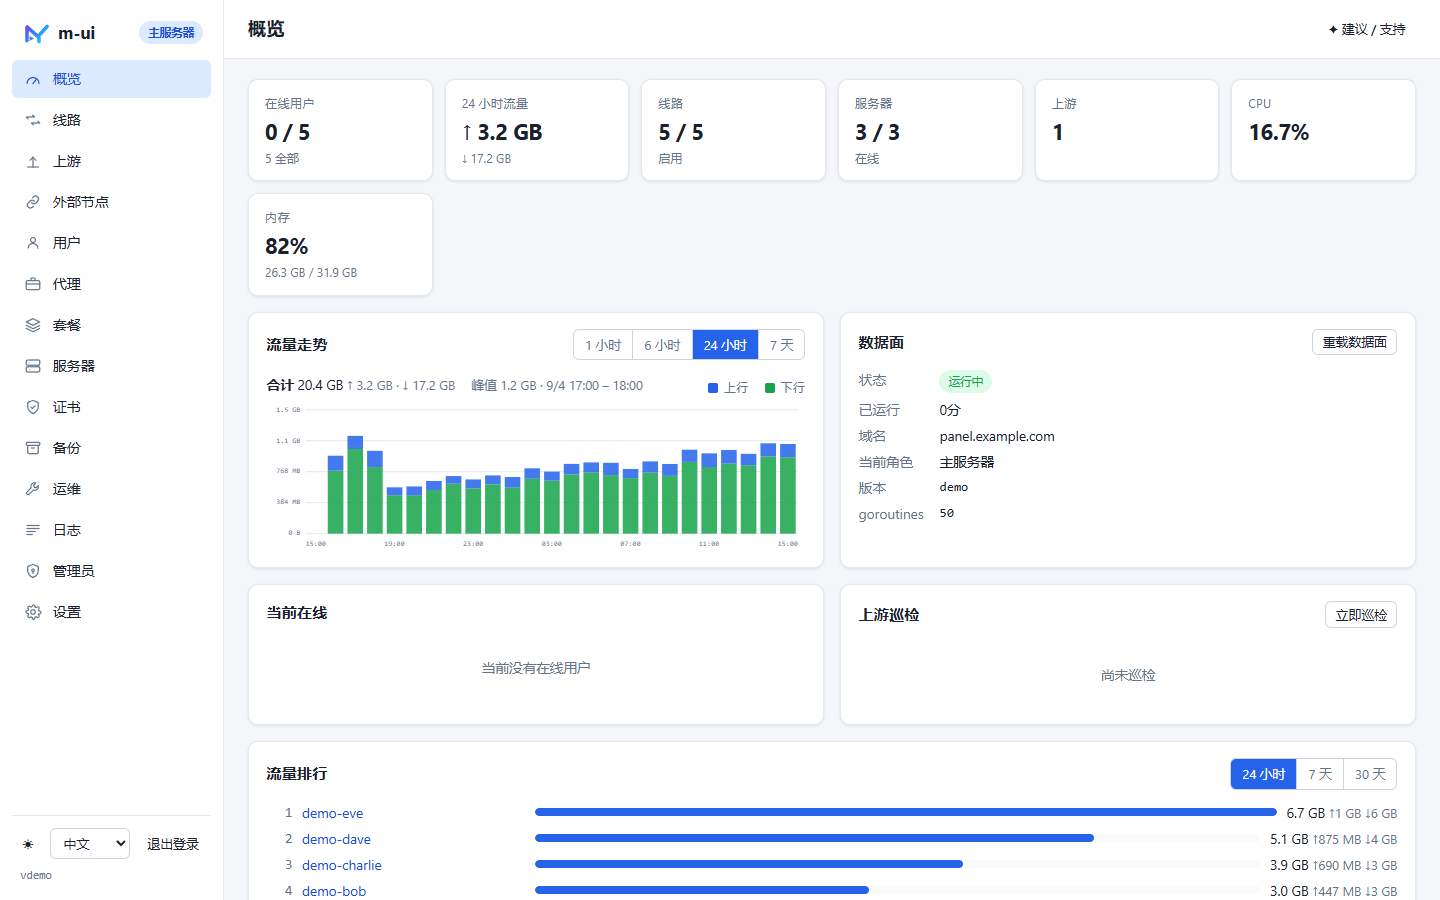Open the 中文 language dropdown
Viewport: 1440px width, 900px height.
tap(90, 844)
